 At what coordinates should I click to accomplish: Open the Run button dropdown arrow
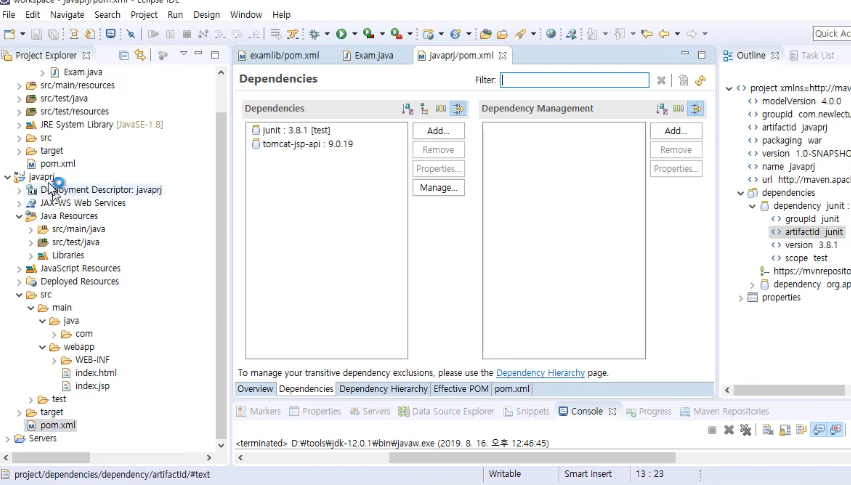[354, 34]
